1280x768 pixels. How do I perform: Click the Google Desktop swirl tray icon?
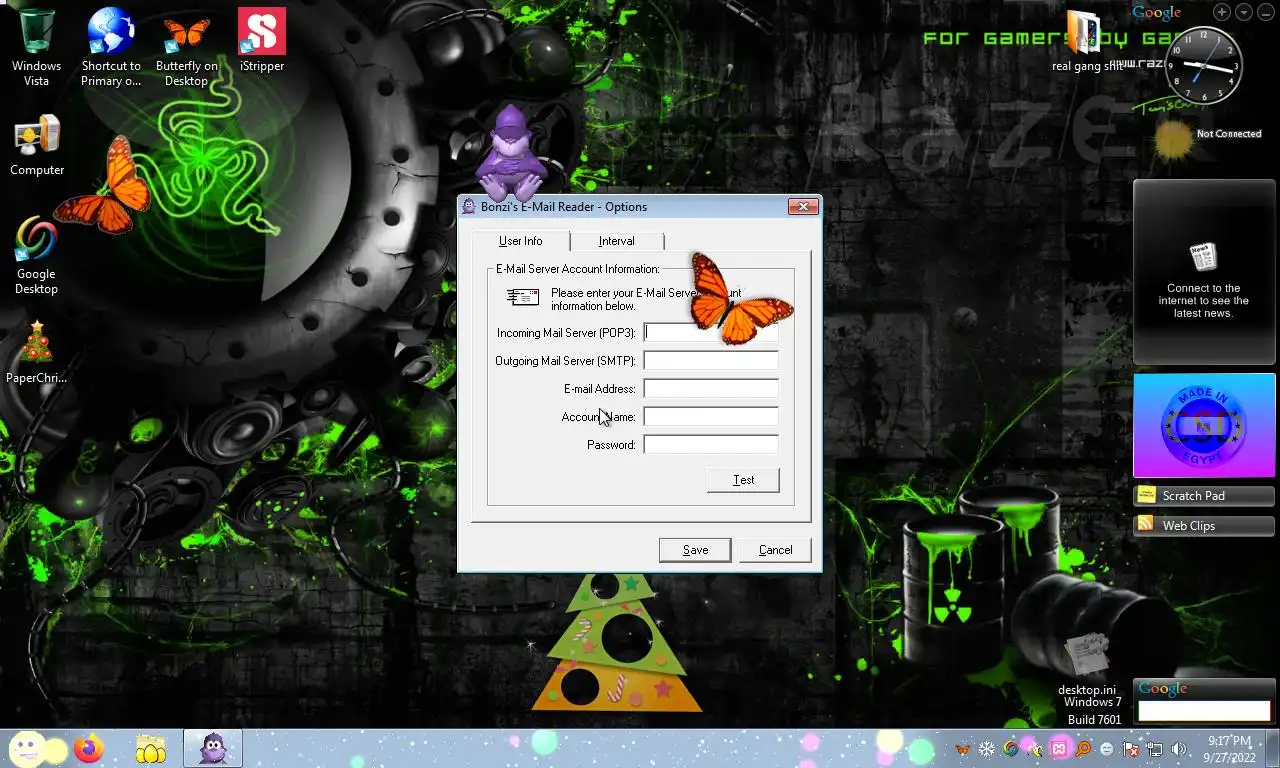(x=1011, y=749)
